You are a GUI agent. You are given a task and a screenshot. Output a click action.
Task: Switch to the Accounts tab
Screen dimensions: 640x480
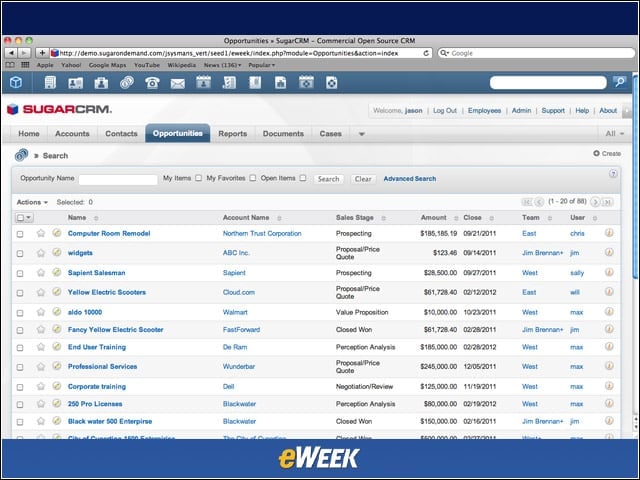pos(72,133)
